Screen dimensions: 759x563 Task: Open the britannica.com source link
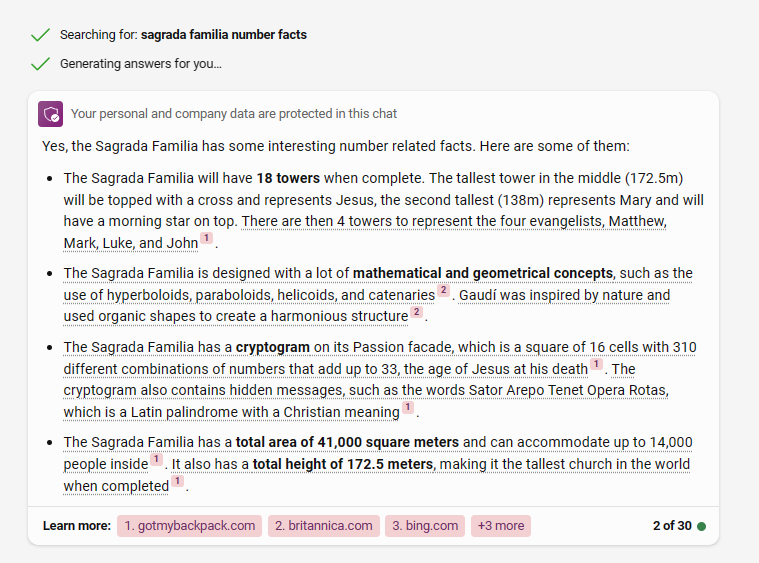click(x=323, y=526)
